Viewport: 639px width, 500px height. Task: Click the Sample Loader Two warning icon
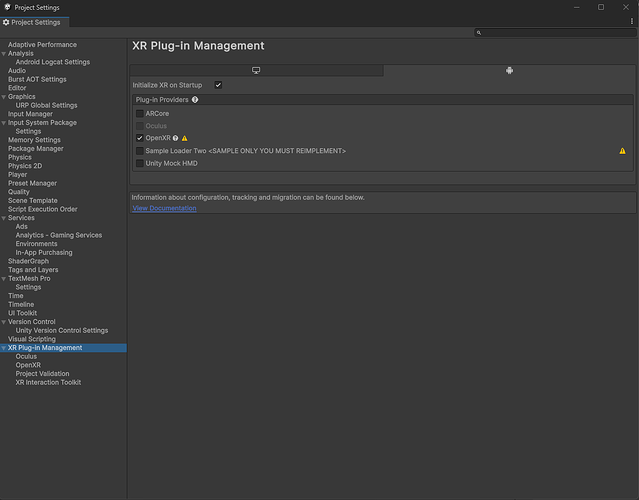tap(622, 151)
